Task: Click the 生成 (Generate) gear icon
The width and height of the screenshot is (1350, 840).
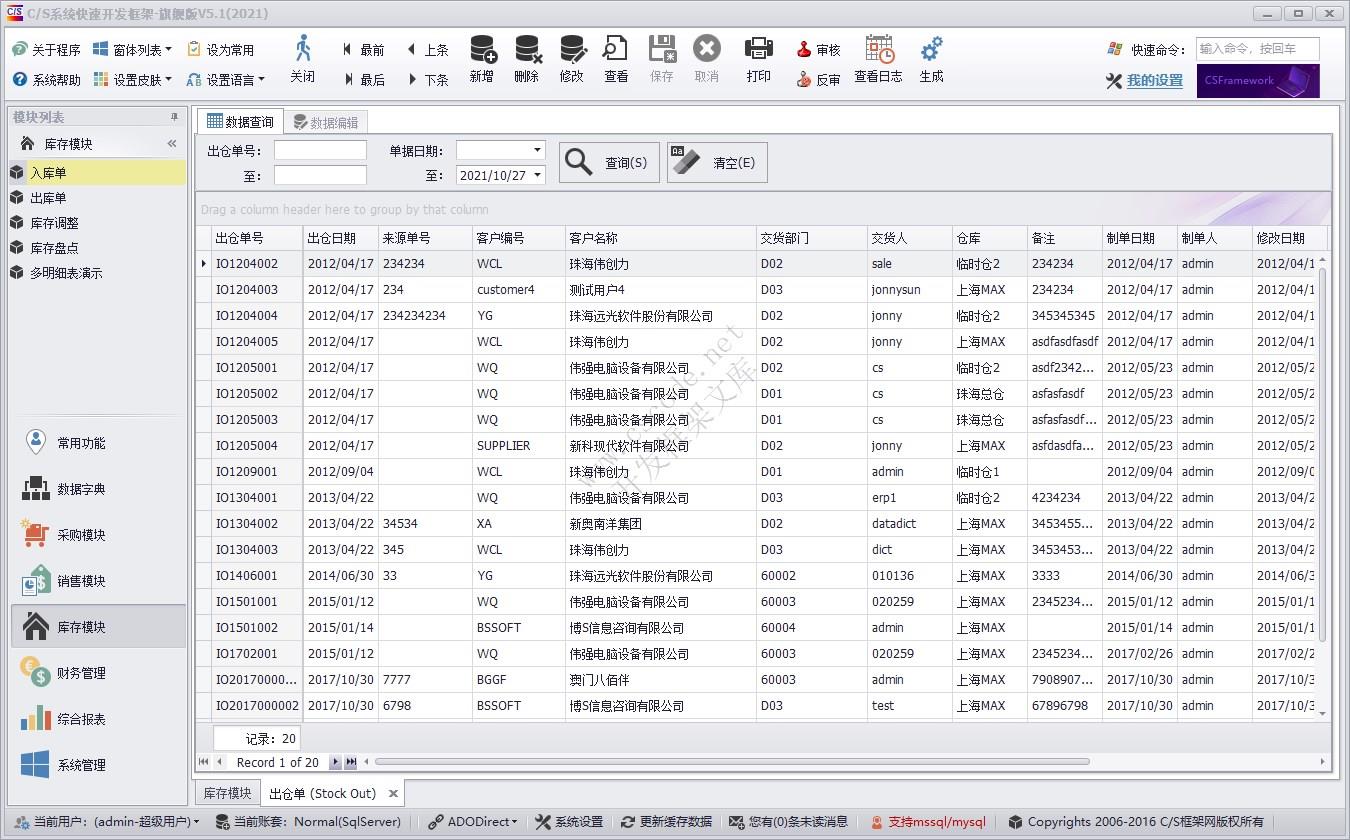Action: 930,60
